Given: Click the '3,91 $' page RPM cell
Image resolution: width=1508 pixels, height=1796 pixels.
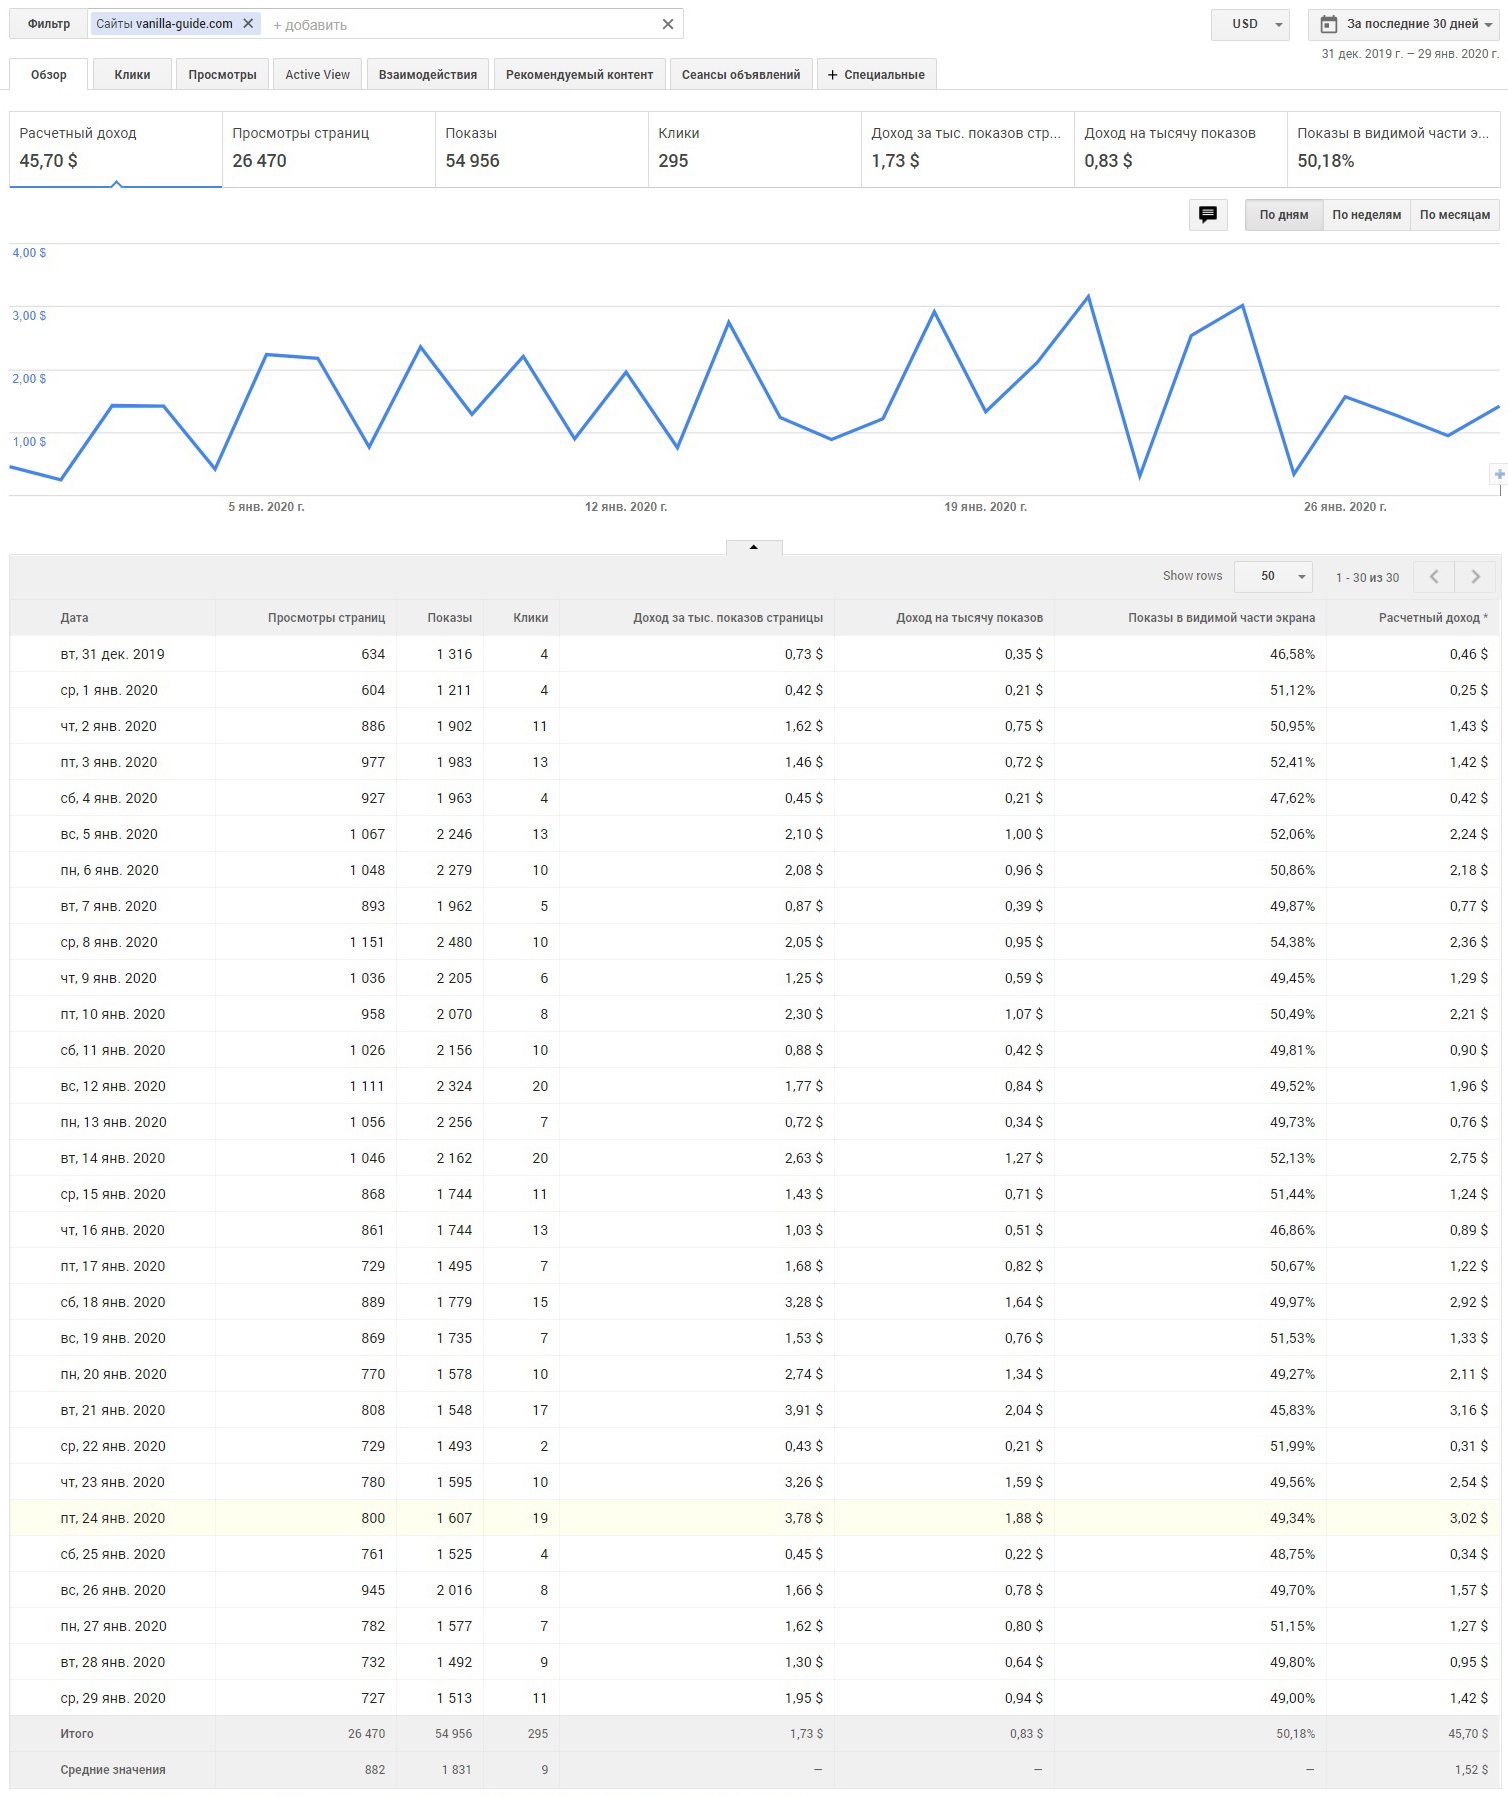Looking at the screenshot, I should pos(804,1410).
